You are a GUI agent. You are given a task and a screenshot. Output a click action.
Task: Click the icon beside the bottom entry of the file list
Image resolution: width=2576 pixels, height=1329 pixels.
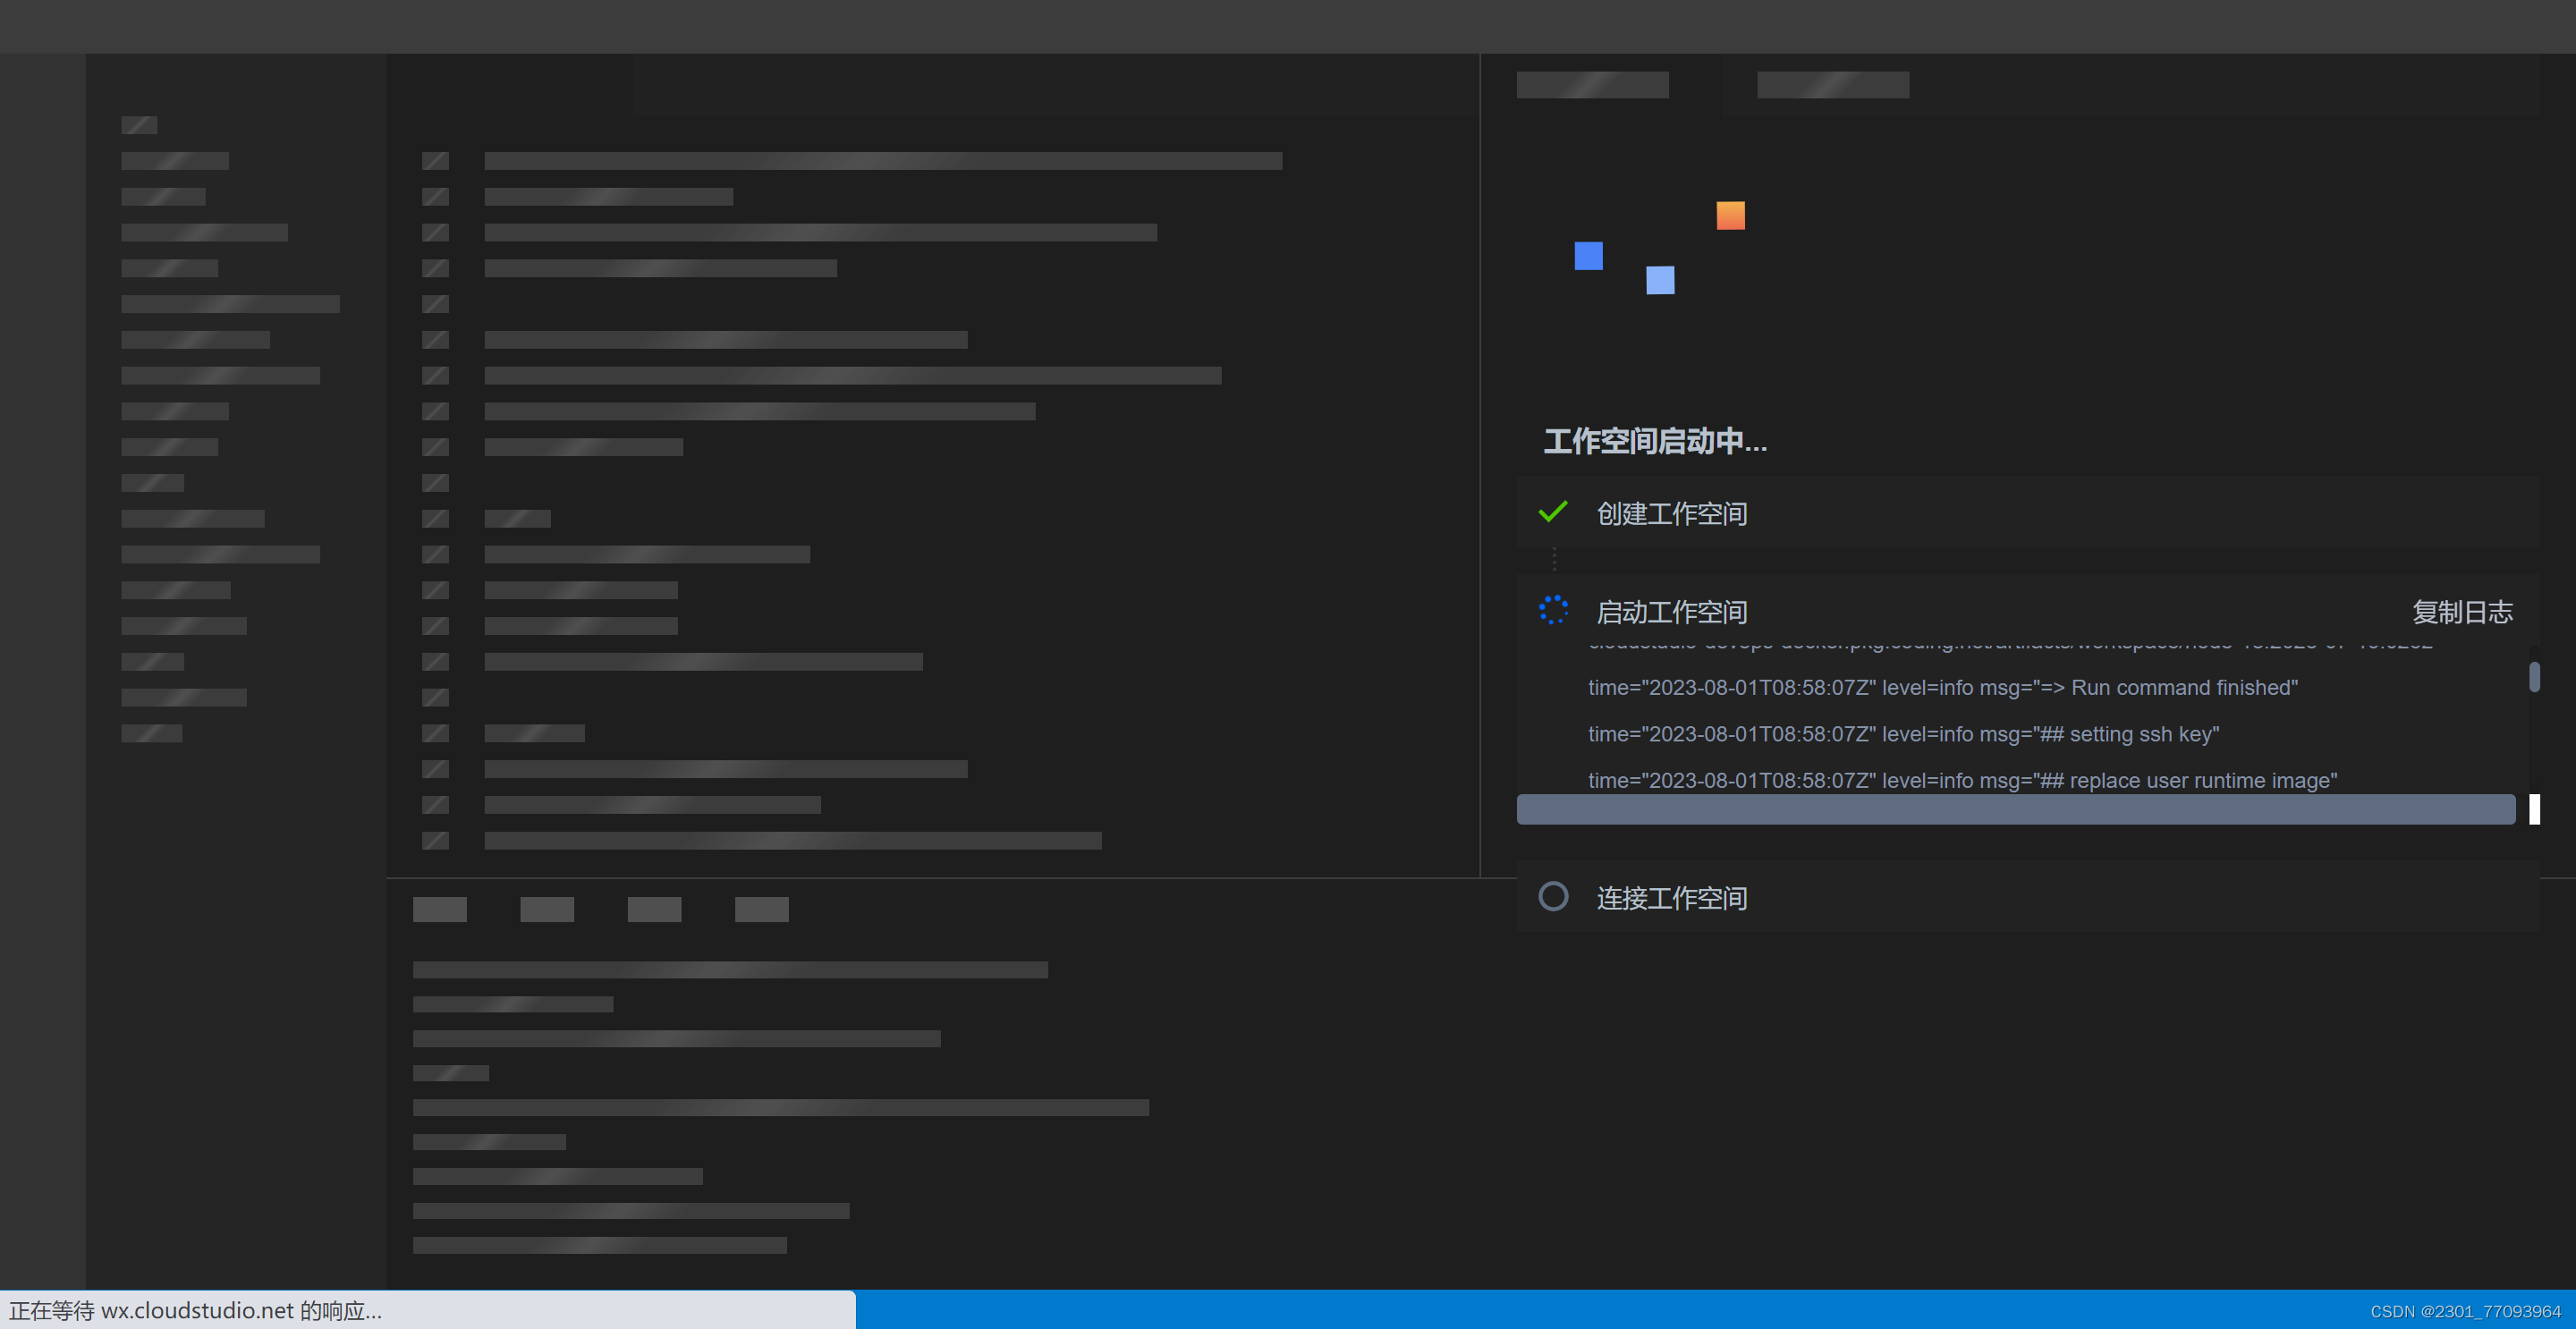click(435, 840)
